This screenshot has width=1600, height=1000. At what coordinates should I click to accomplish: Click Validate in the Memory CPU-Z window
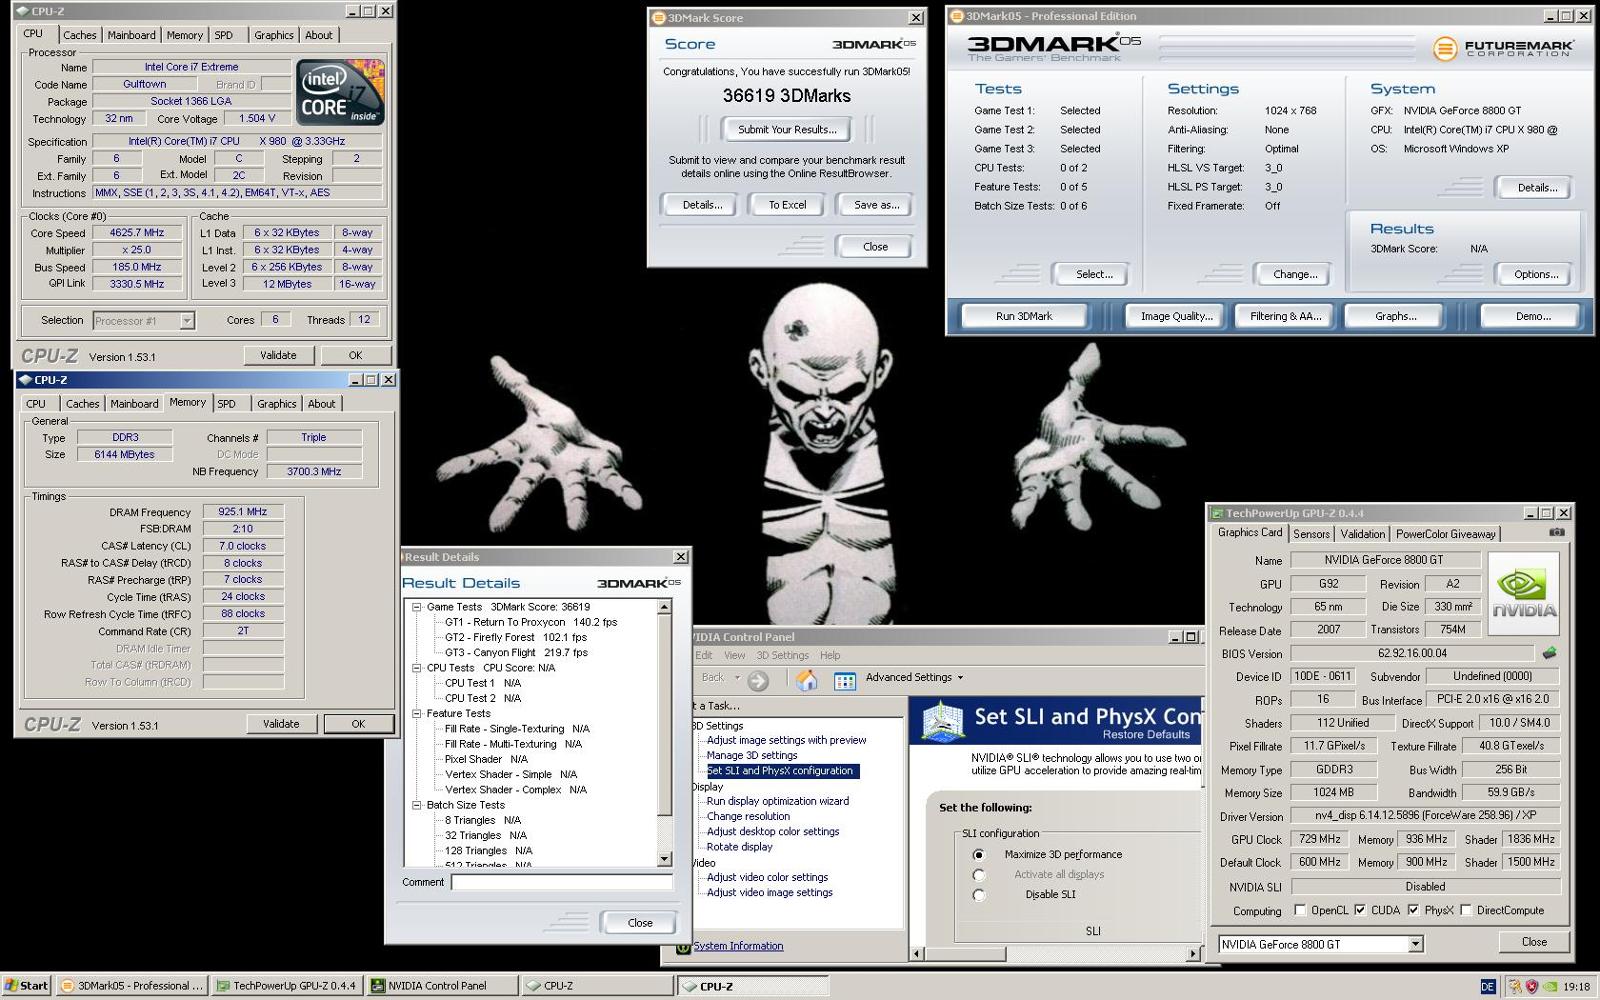pos(281,724)
